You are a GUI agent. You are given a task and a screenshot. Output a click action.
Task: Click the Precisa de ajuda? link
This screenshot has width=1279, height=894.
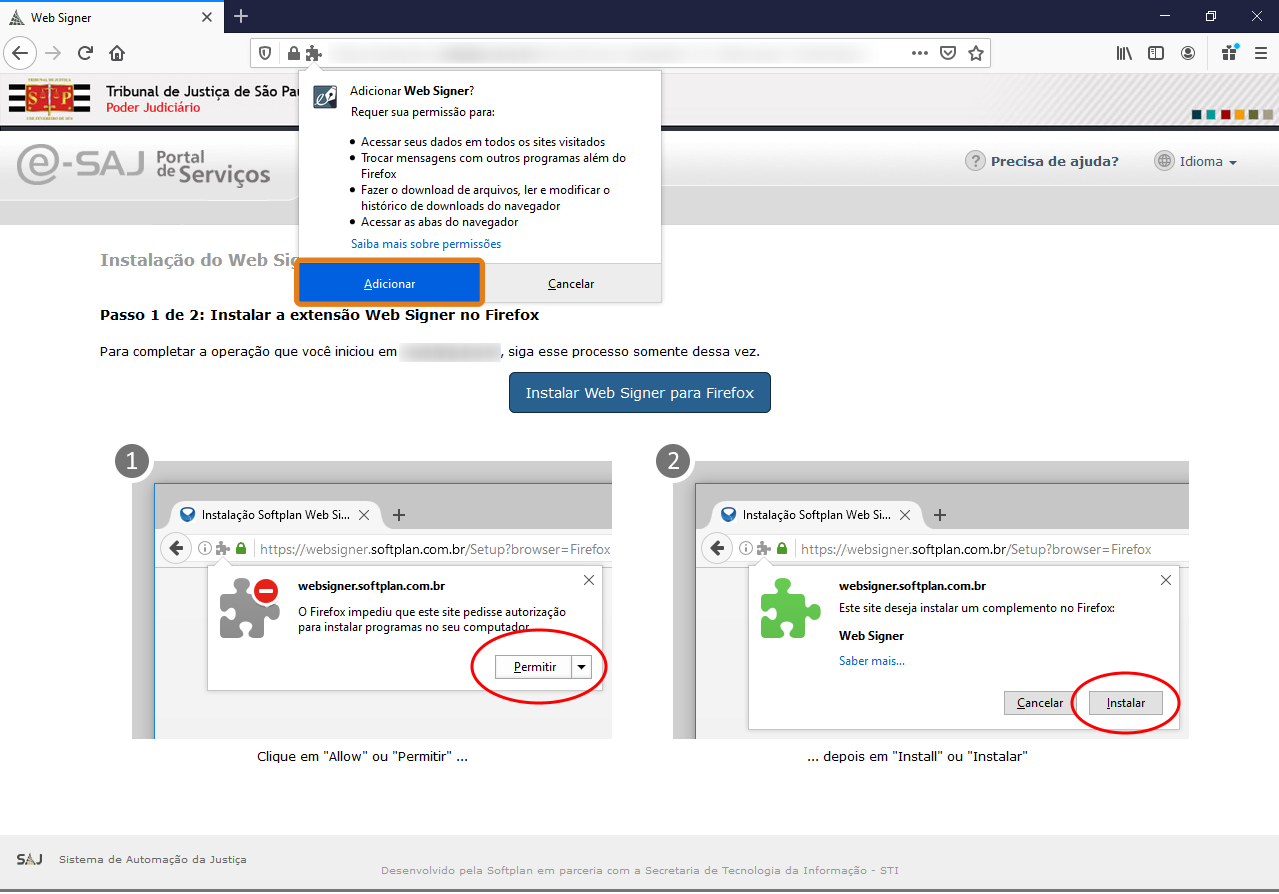[1055, 161]
